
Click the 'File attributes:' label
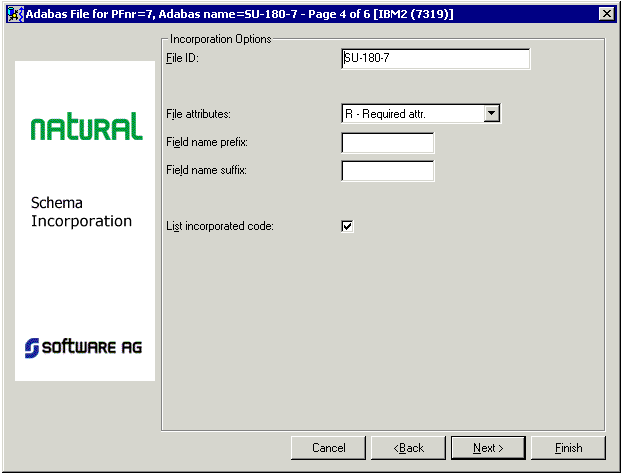pos(198,115)
